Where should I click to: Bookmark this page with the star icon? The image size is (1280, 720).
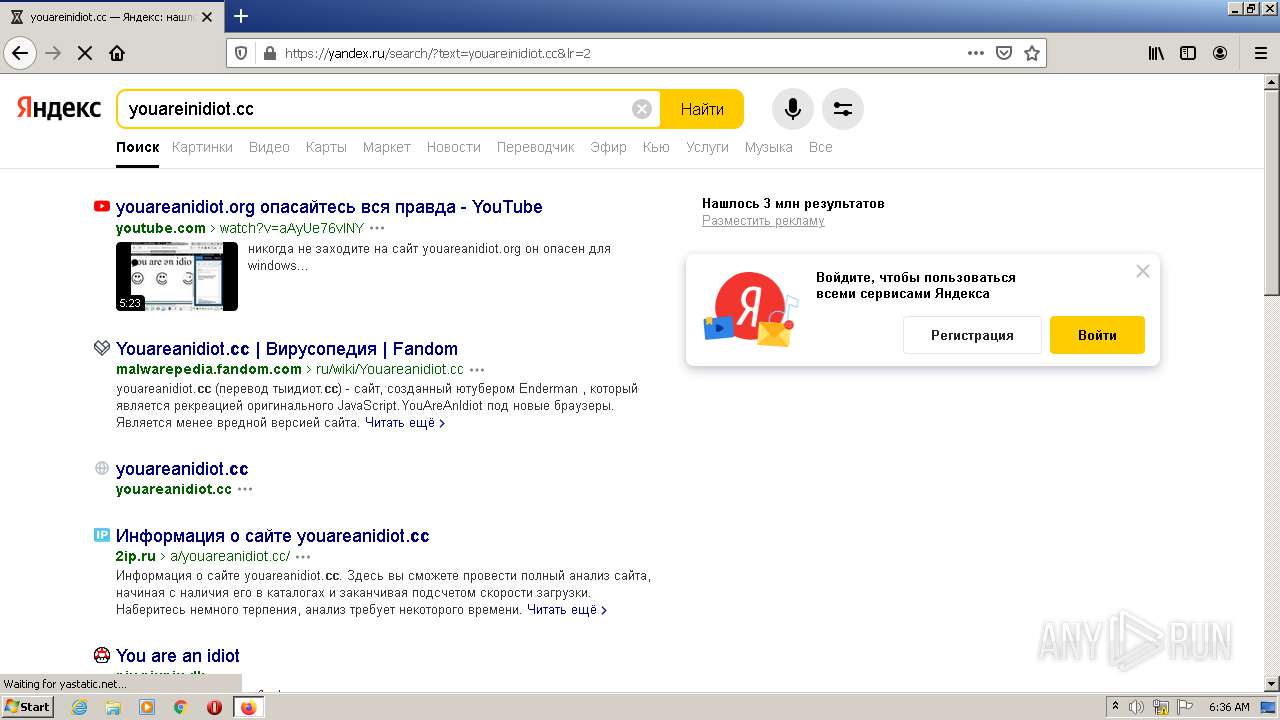click(1032, 53)
